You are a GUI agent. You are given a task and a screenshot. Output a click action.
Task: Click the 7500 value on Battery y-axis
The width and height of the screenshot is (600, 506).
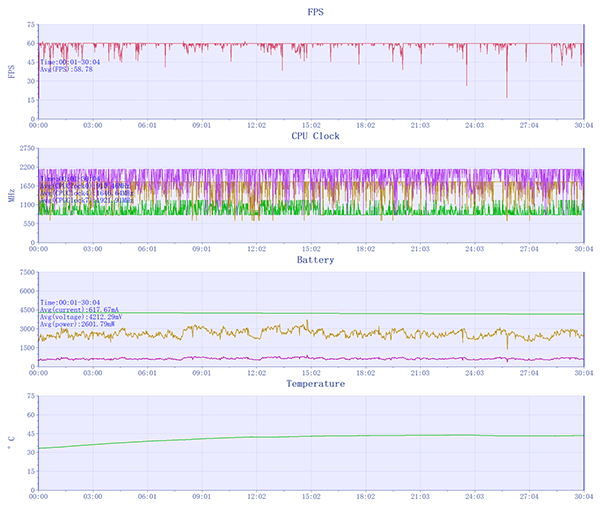coord(24,271)
